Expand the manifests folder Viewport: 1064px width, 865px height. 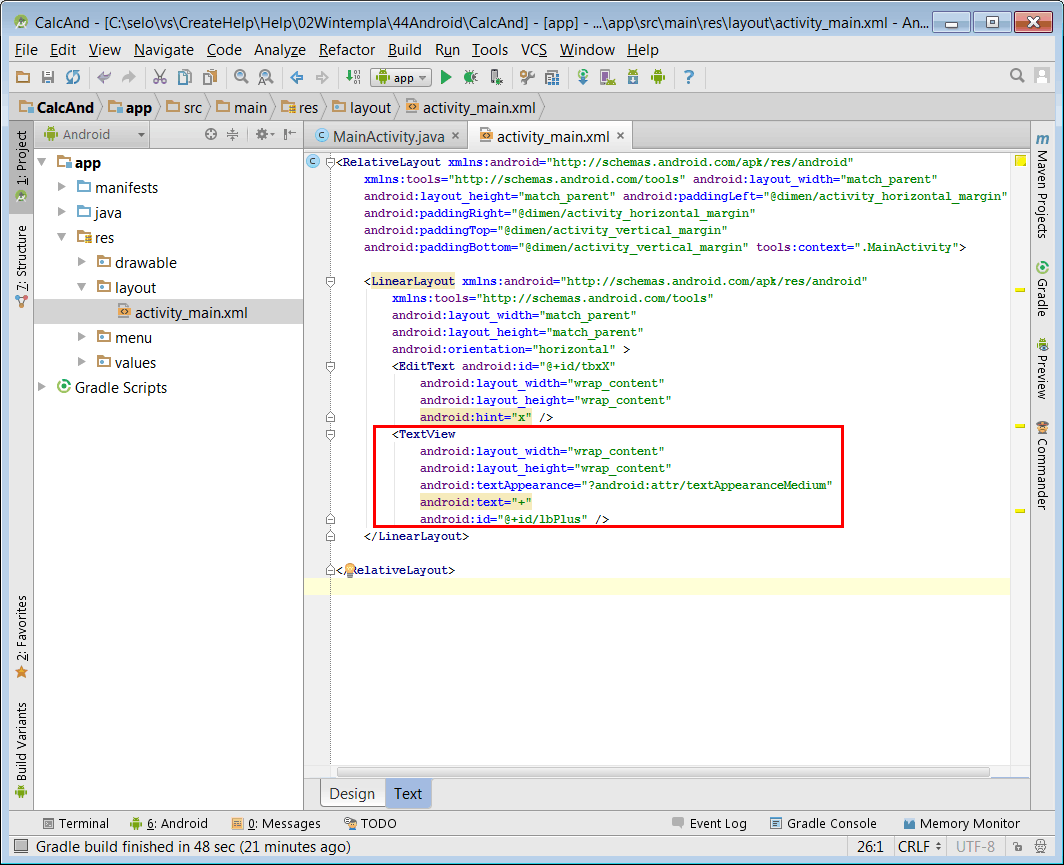pos(62,187)
